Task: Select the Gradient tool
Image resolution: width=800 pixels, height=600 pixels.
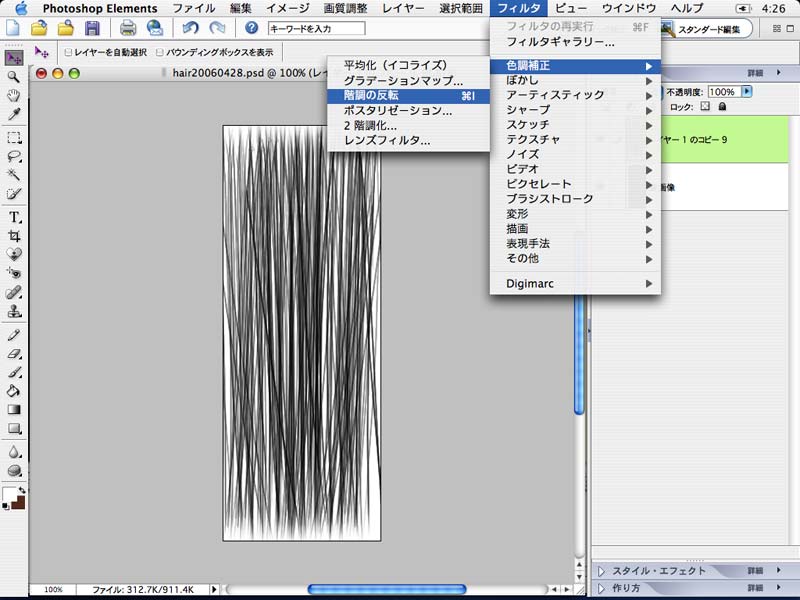Action: (14, 409)
